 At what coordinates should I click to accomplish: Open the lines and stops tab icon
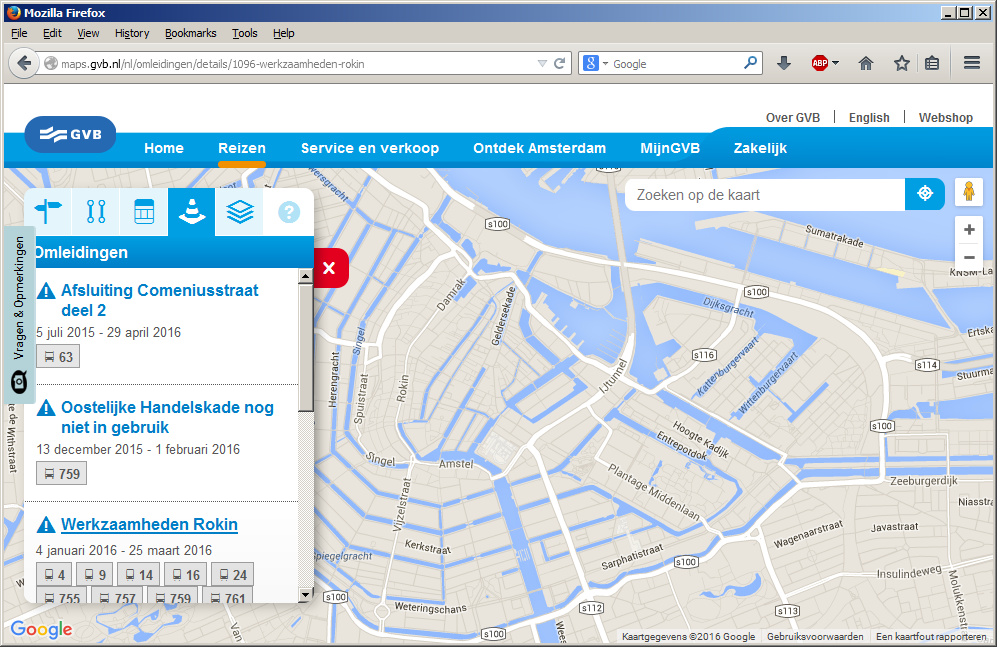tap(96, 212)
